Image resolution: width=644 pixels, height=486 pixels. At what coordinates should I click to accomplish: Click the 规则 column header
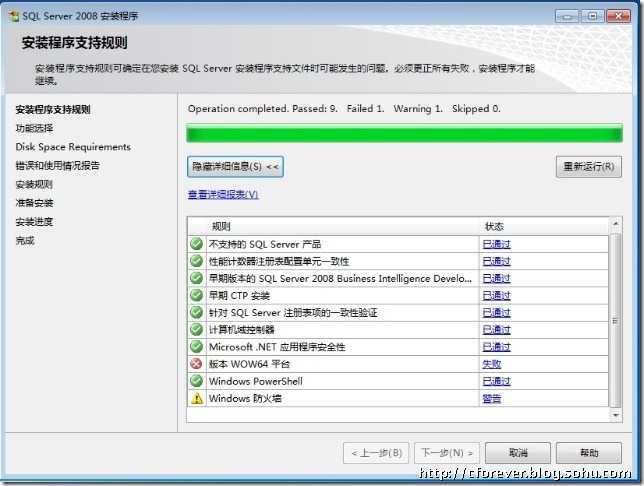tap(333, 226)
